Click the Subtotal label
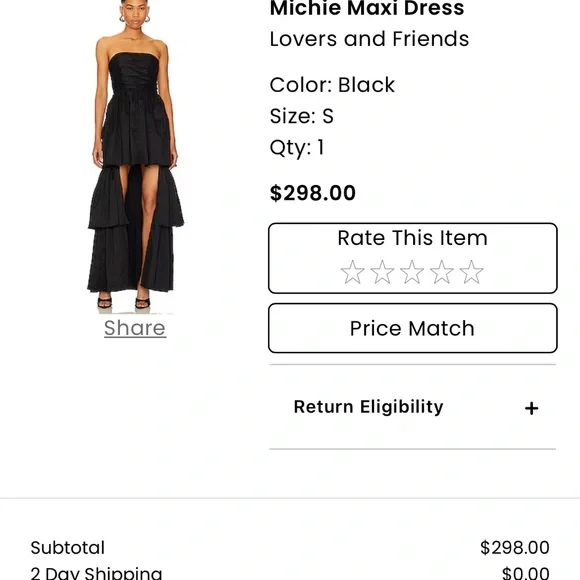The height and width of the screenshot is (580, 580). pos(68,548)
